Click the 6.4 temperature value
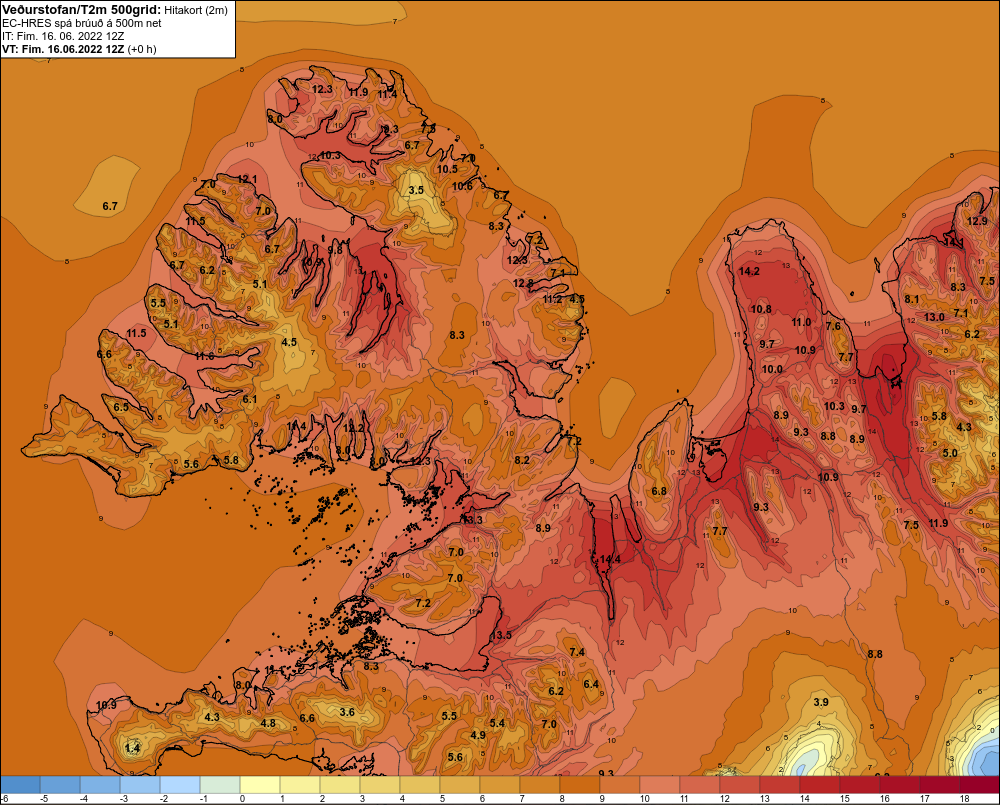 [591, 684]
